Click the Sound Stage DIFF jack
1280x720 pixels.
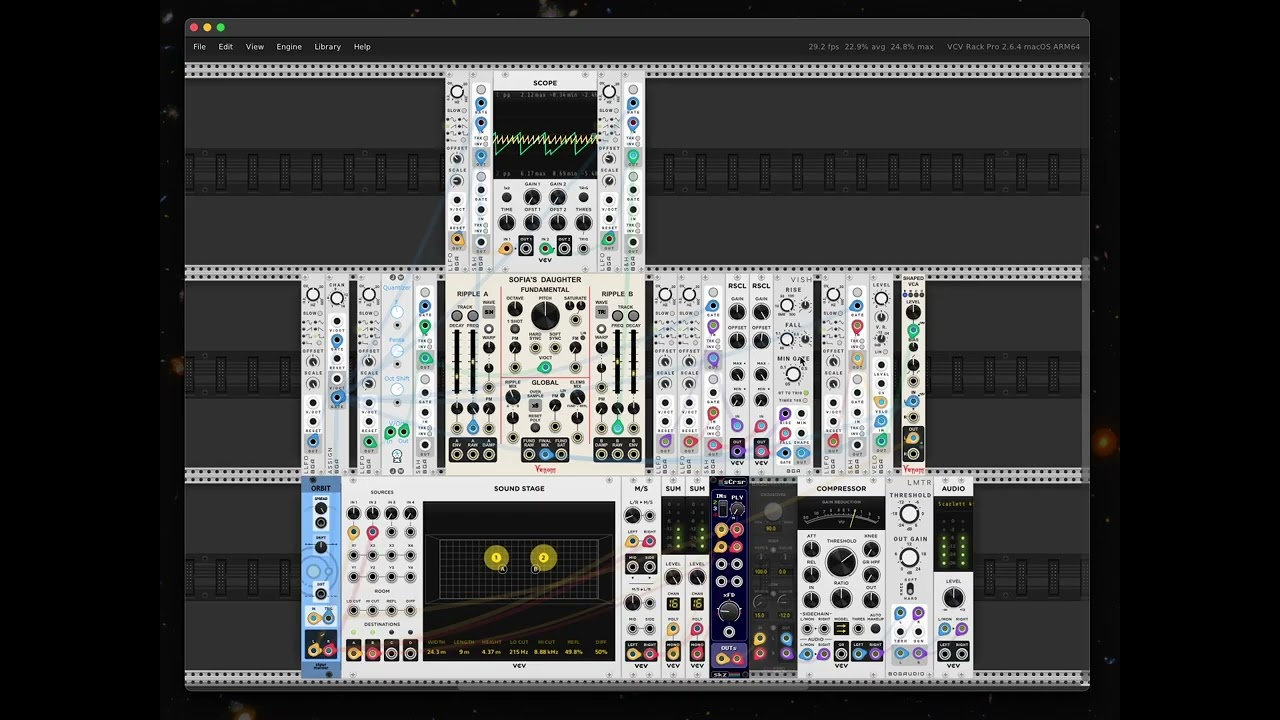coord(410,610)
